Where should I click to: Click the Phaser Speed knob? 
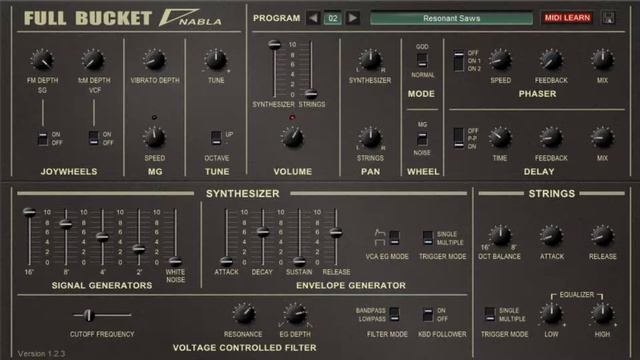click(500, 60)
